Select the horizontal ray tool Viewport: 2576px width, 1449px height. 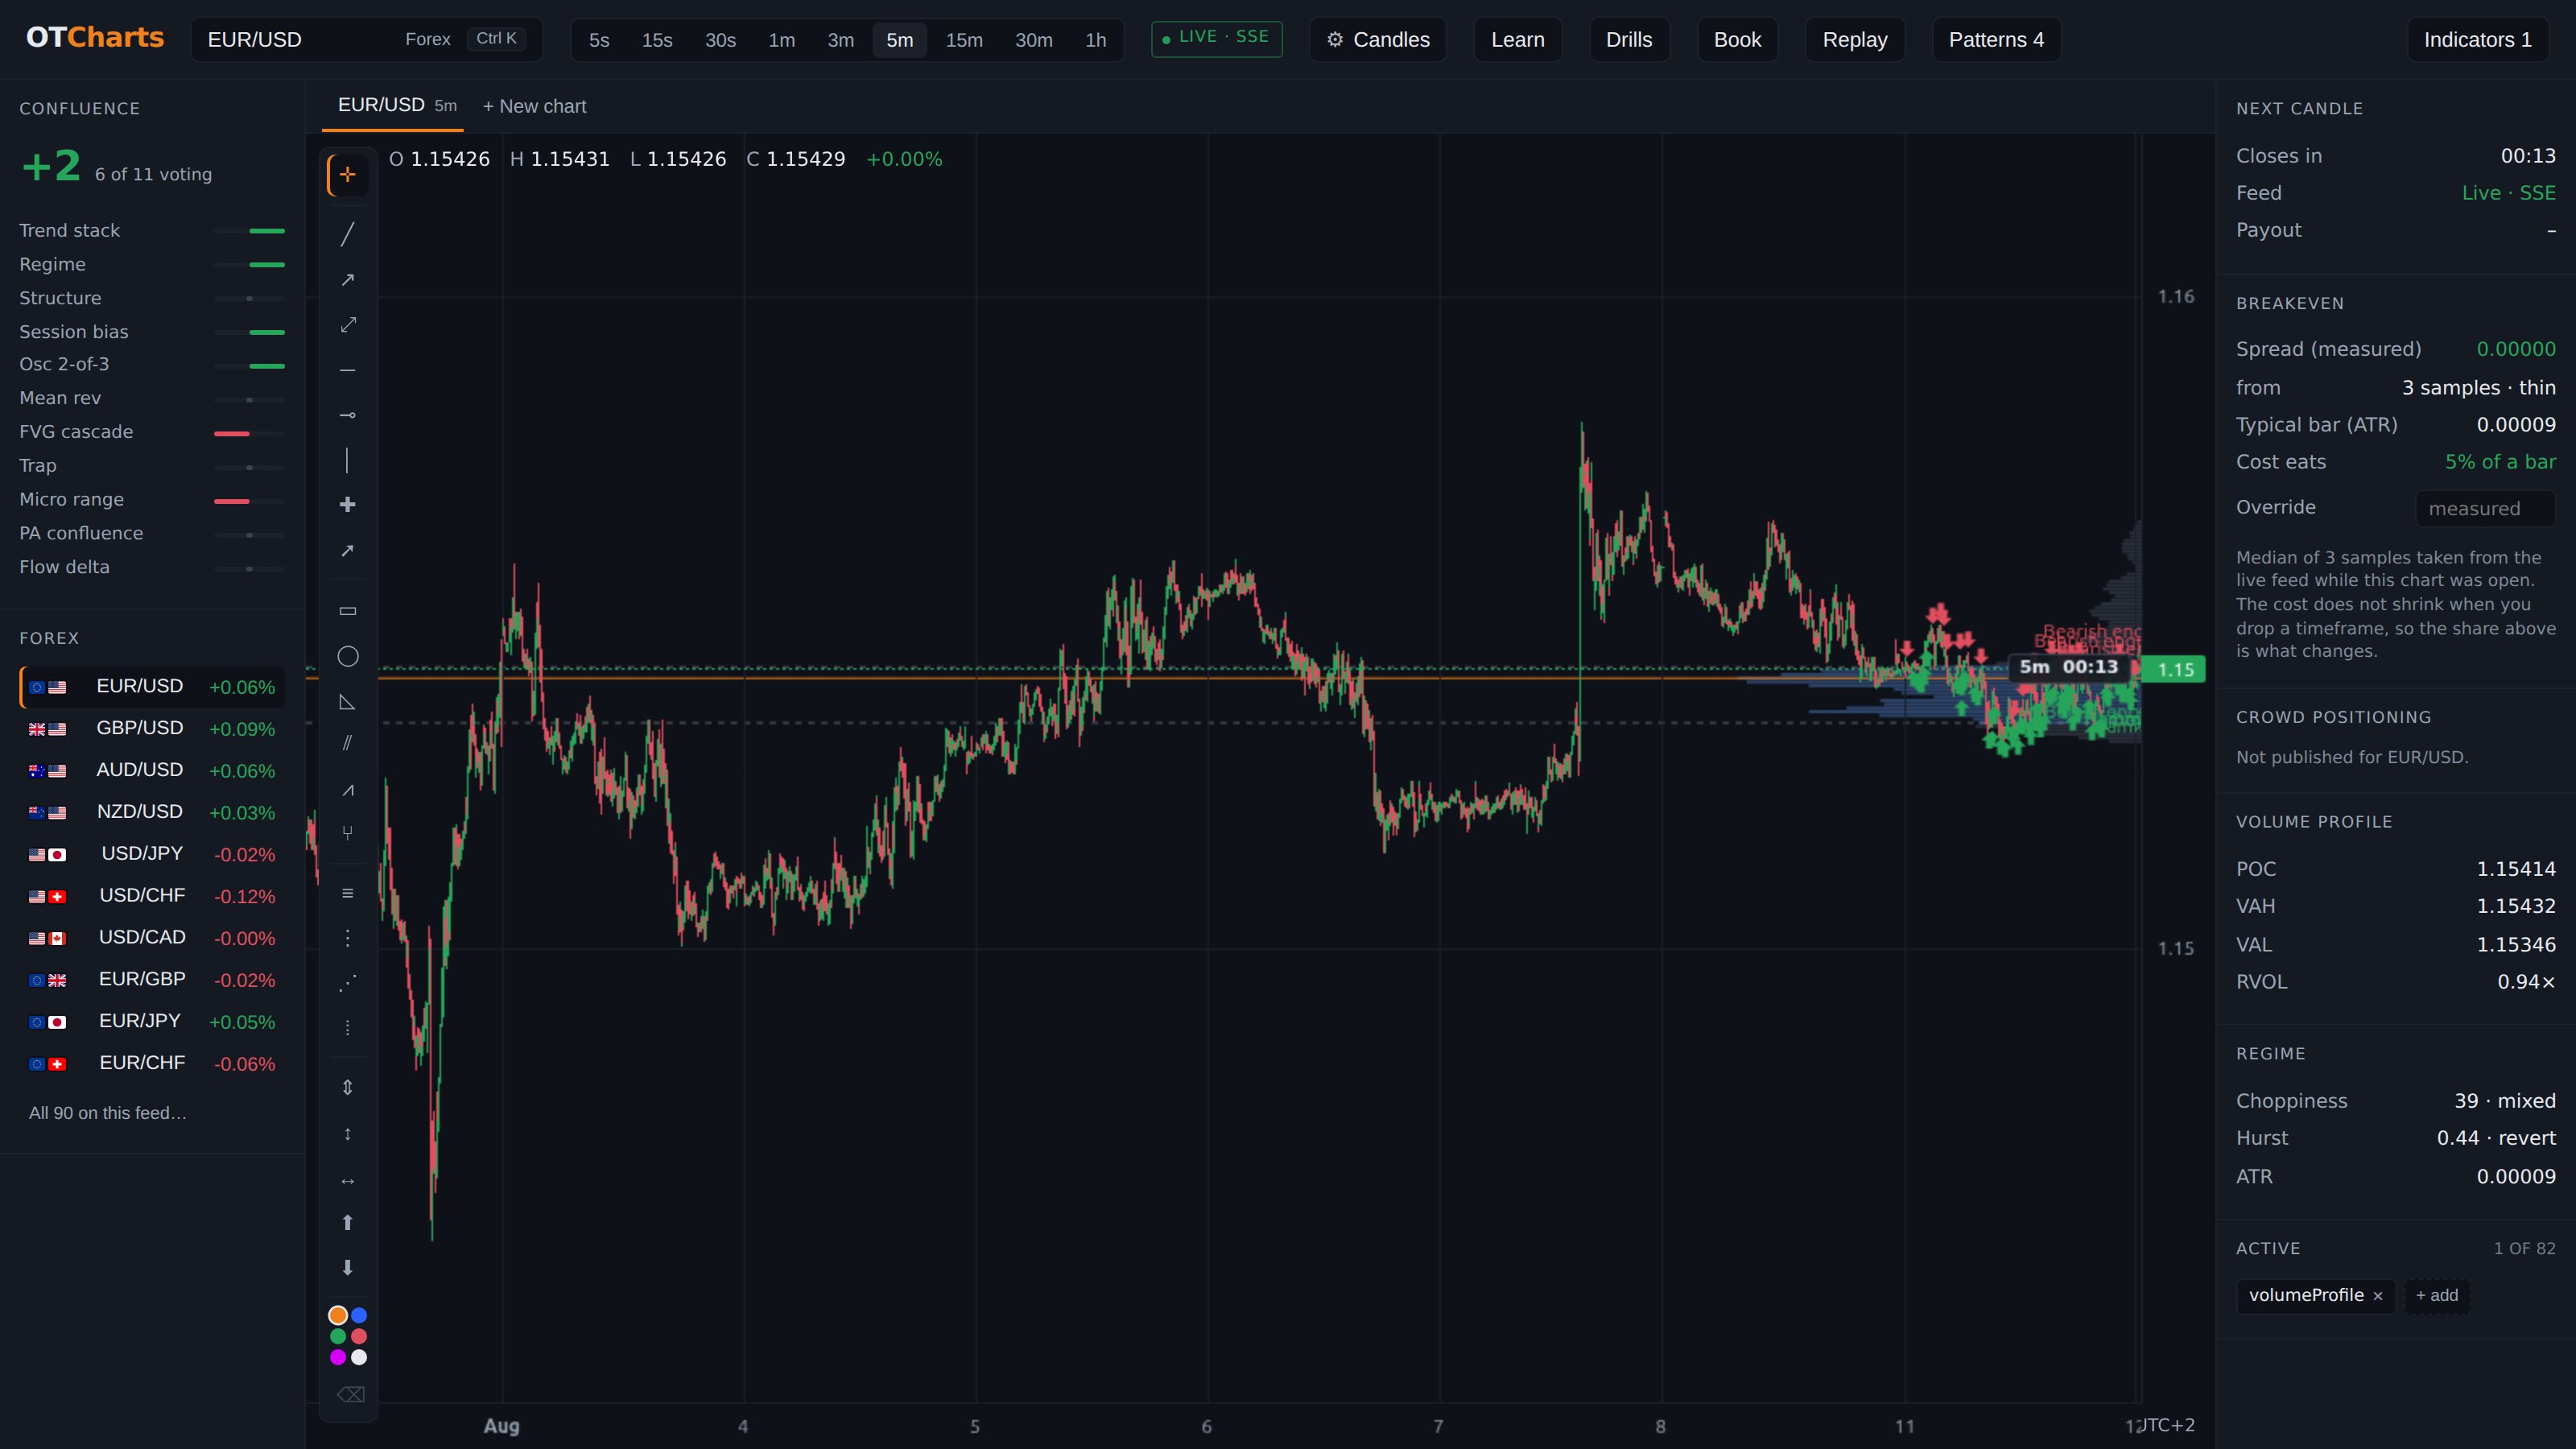coord(347,415)
